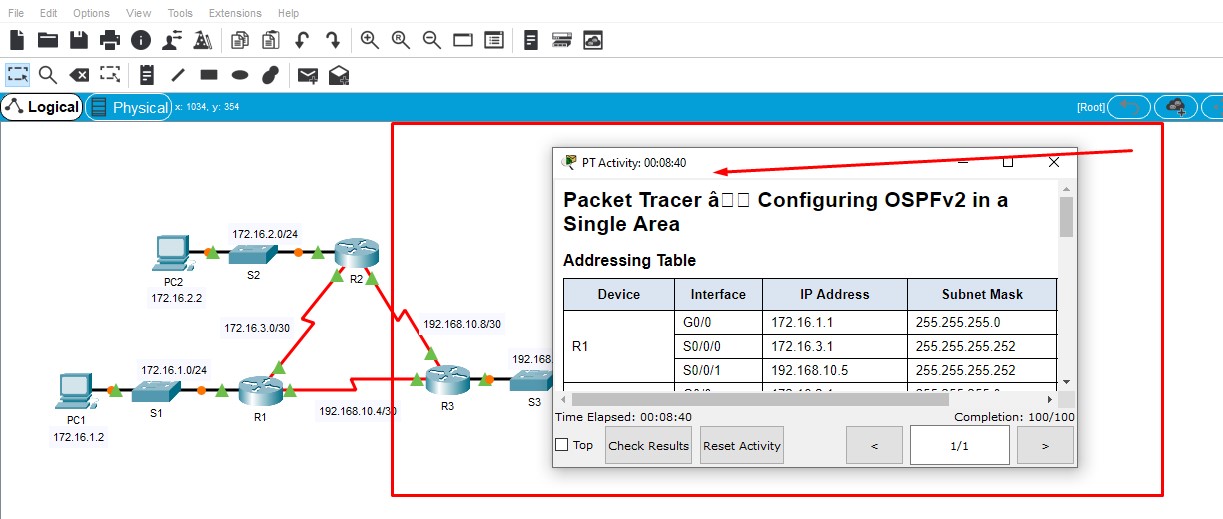This screenshot has height=519, width=1223.
Task: Undo the last action in toolbar
Action: (302, 40)
